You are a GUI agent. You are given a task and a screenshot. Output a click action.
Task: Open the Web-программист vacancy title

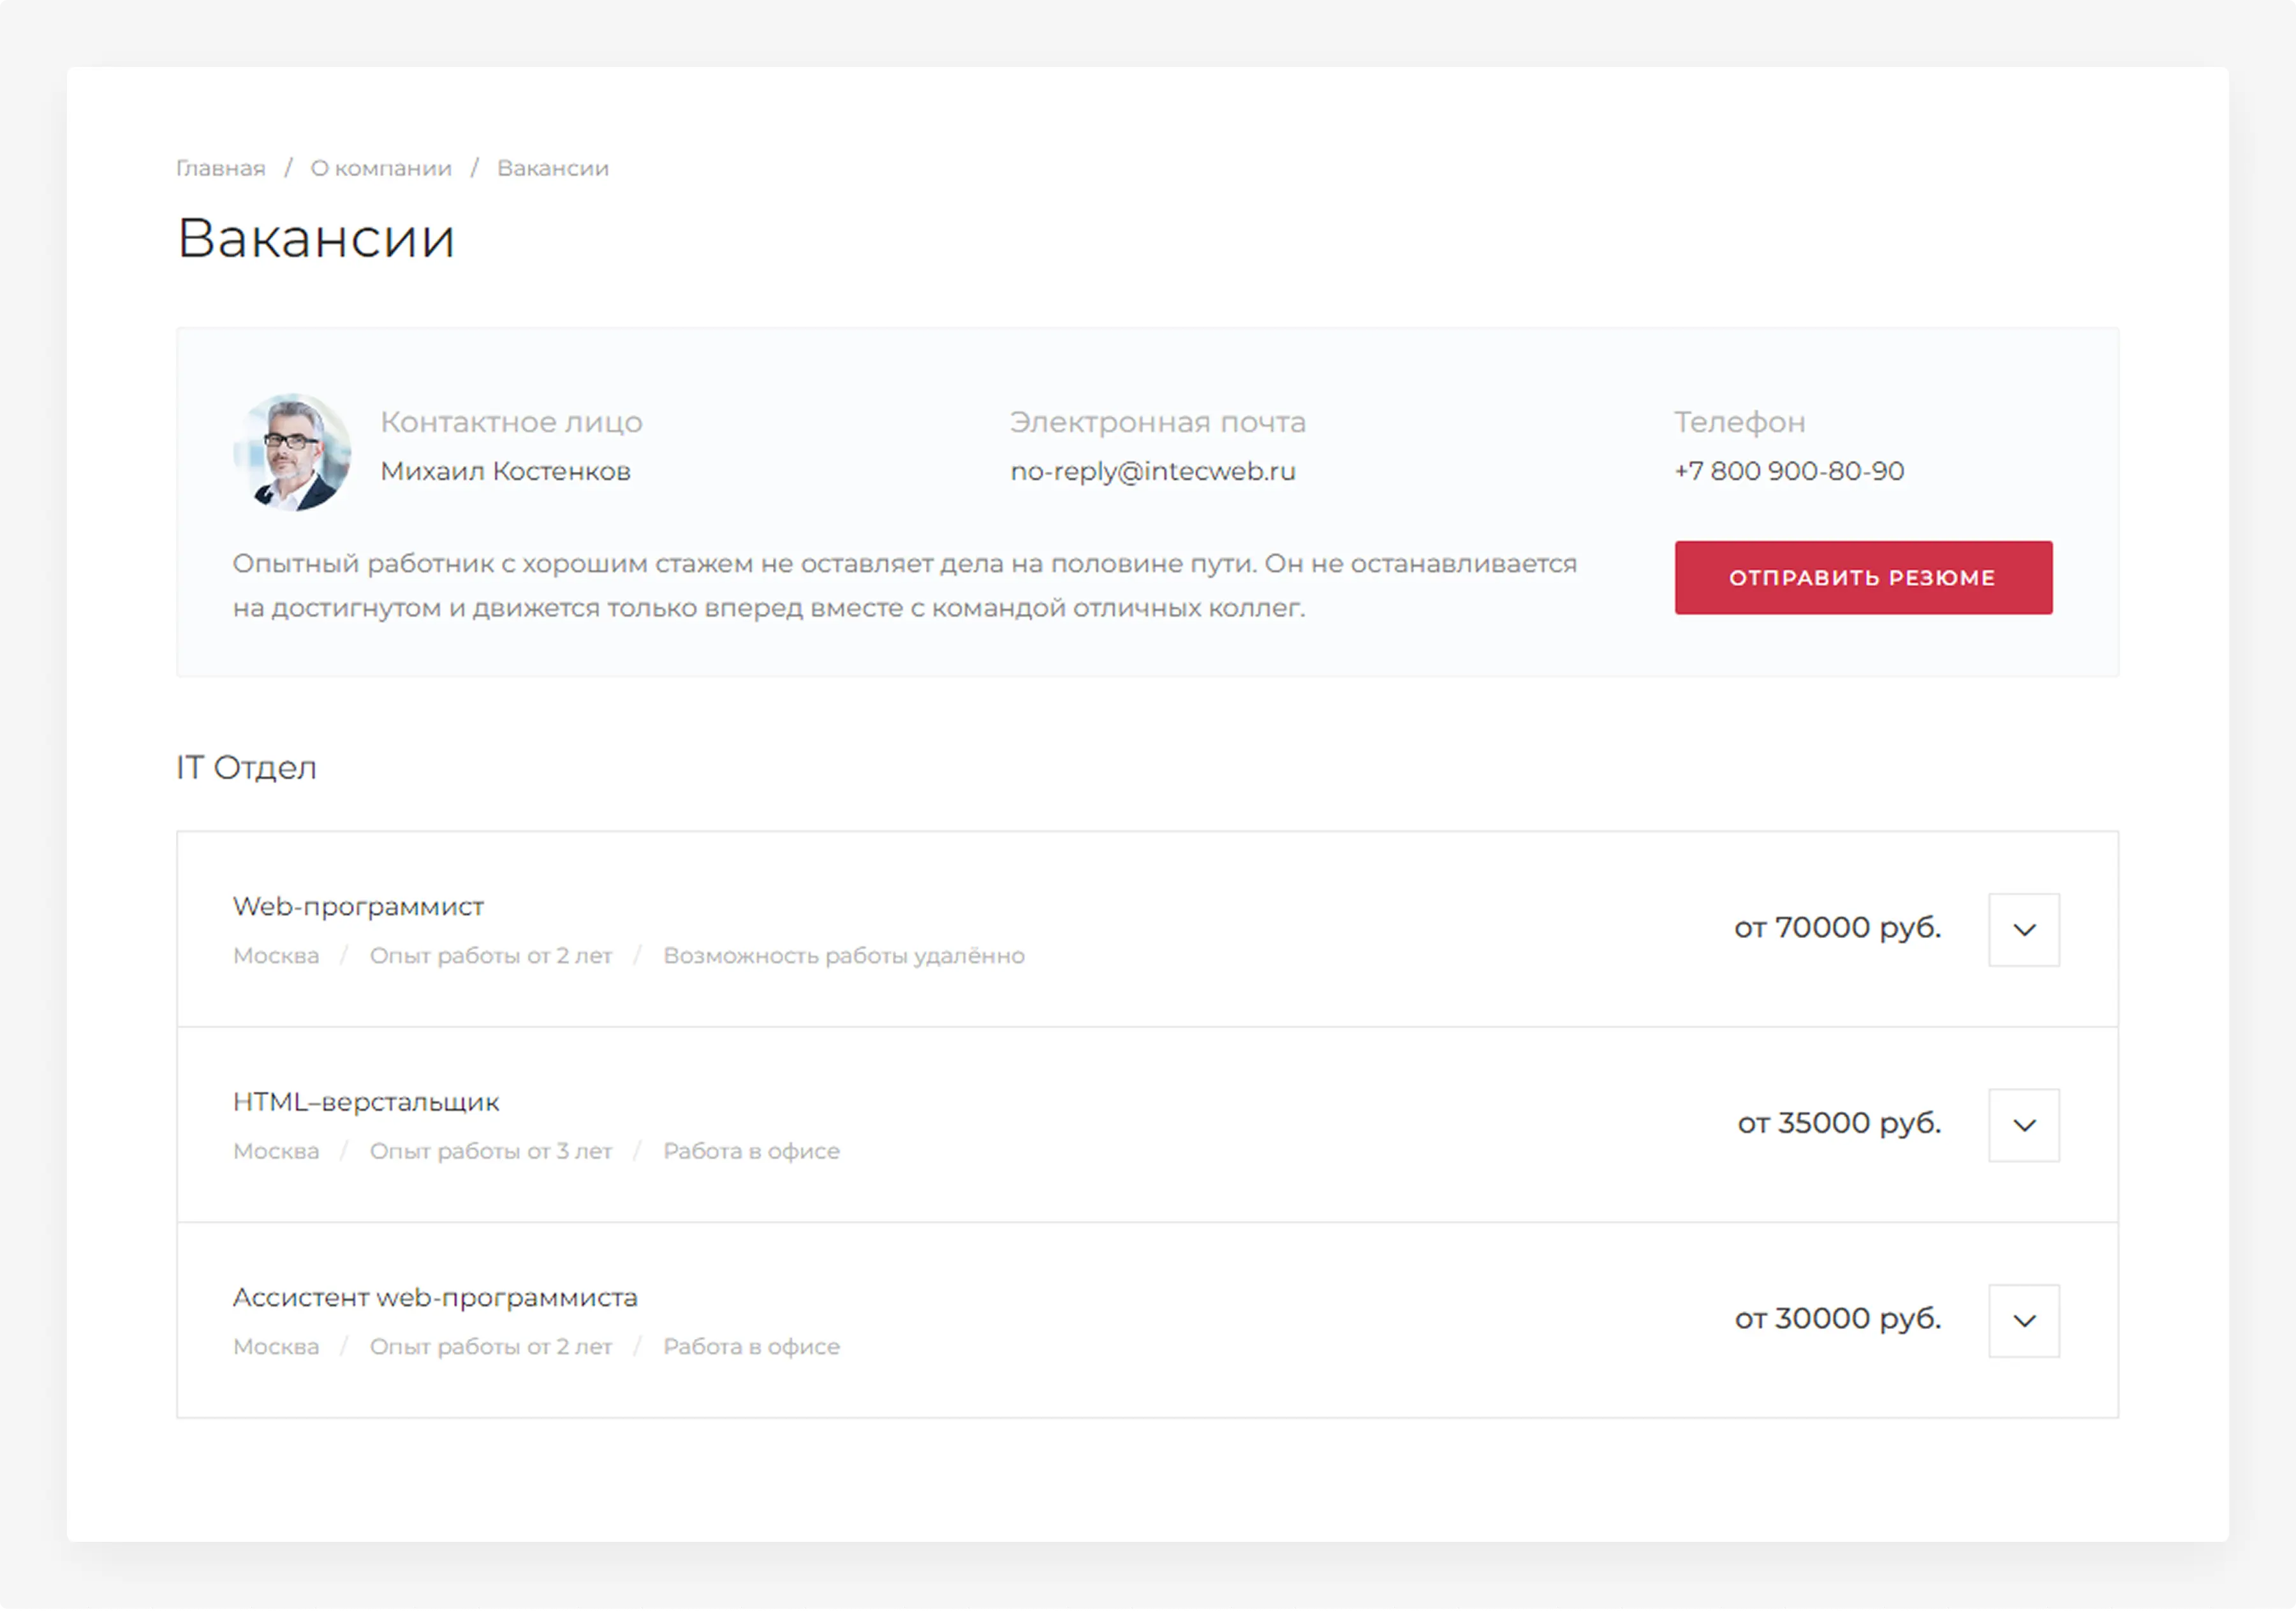point(358,906)
